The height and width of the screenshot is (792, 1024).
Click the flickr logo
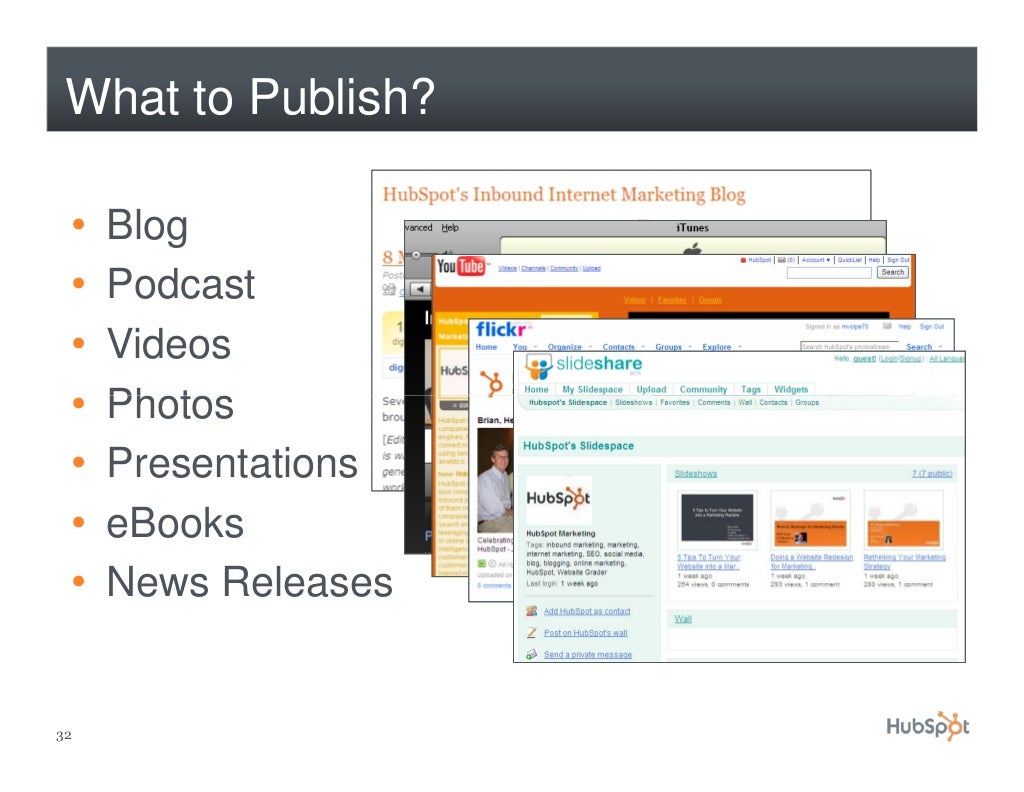(501, 330)
